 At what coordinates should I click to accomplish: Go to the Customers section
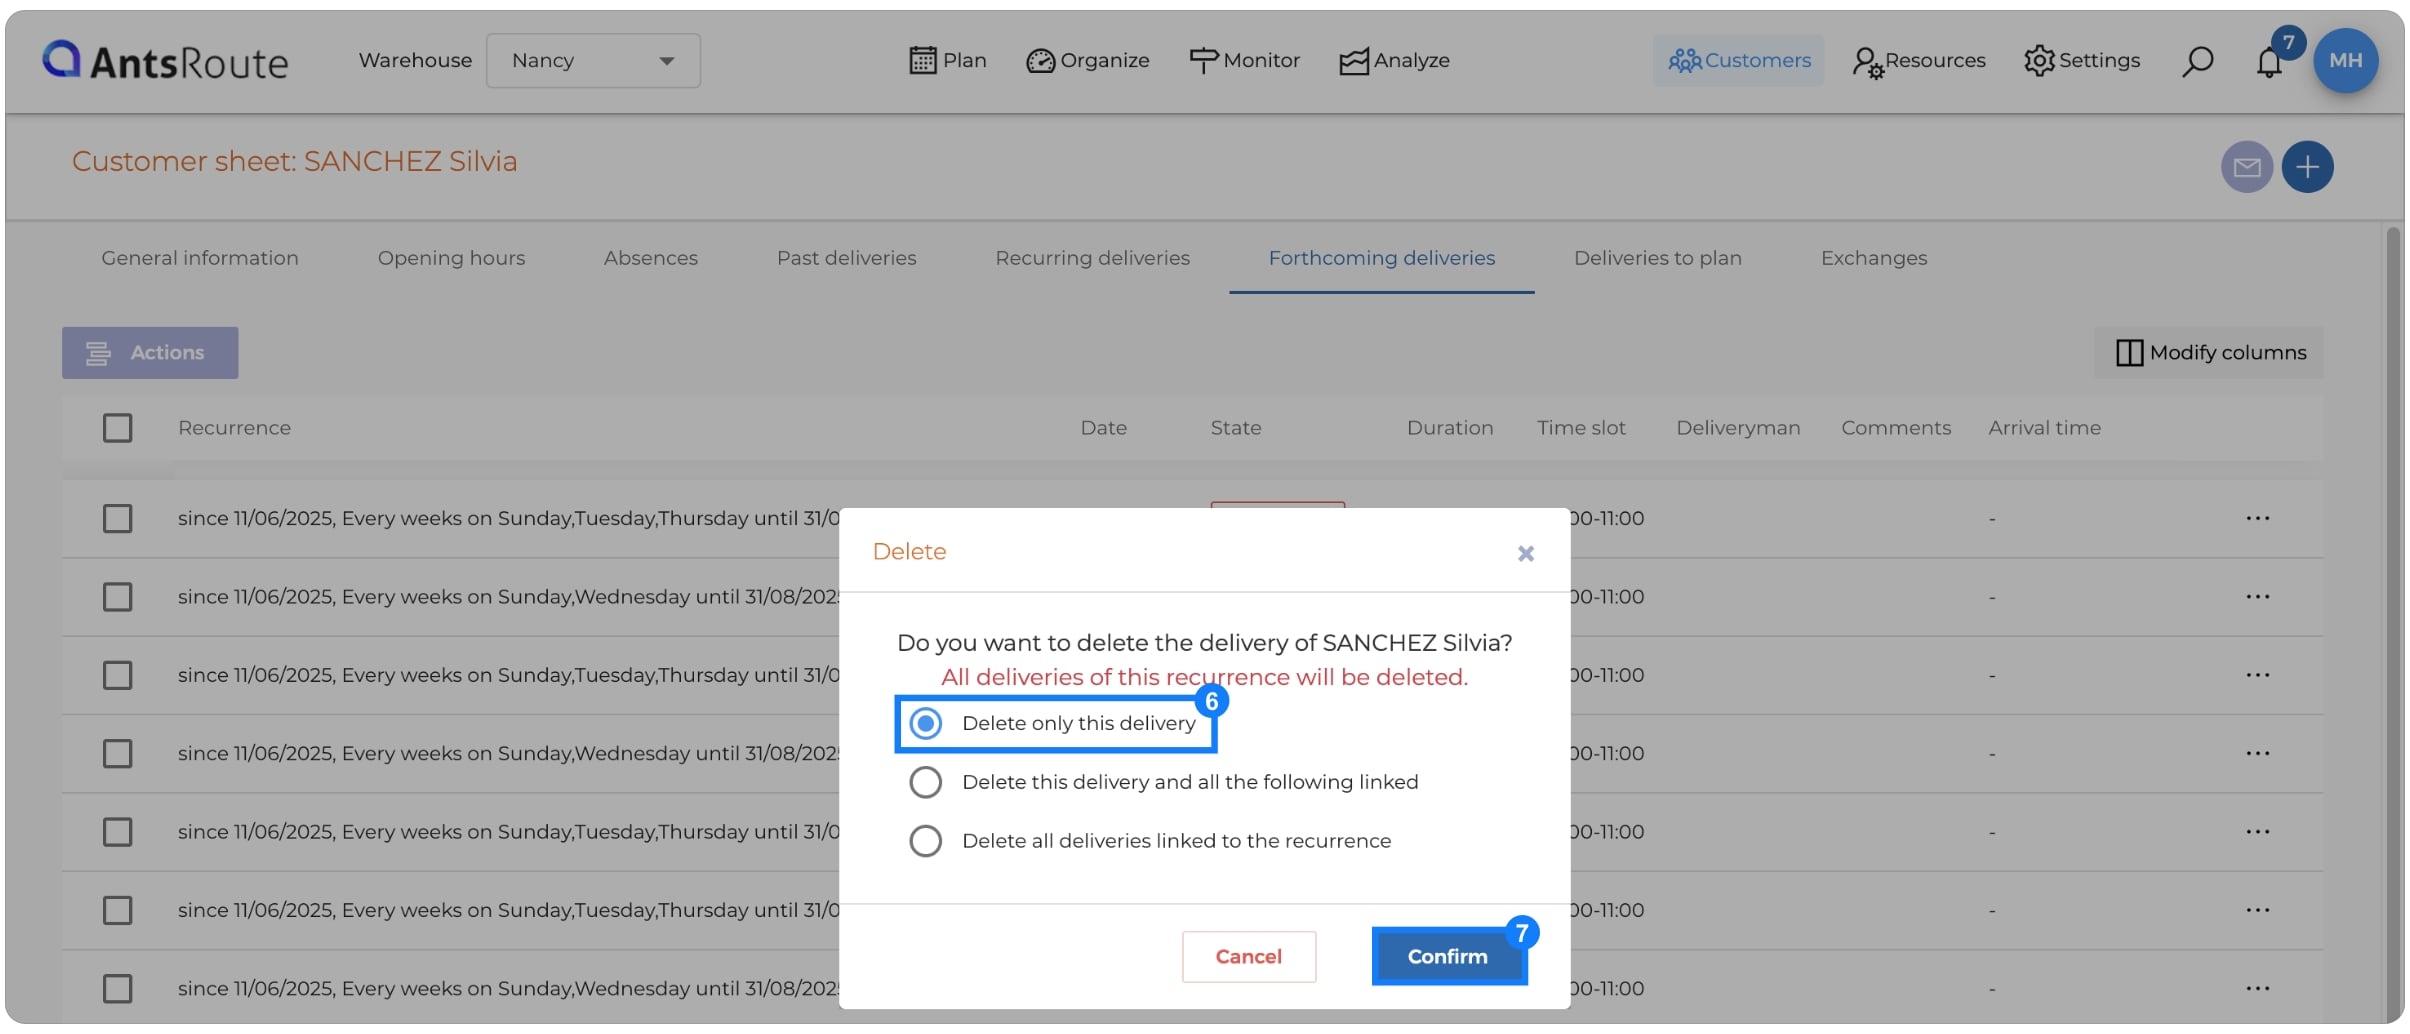pyautogui.click(x=1738, y=60)
